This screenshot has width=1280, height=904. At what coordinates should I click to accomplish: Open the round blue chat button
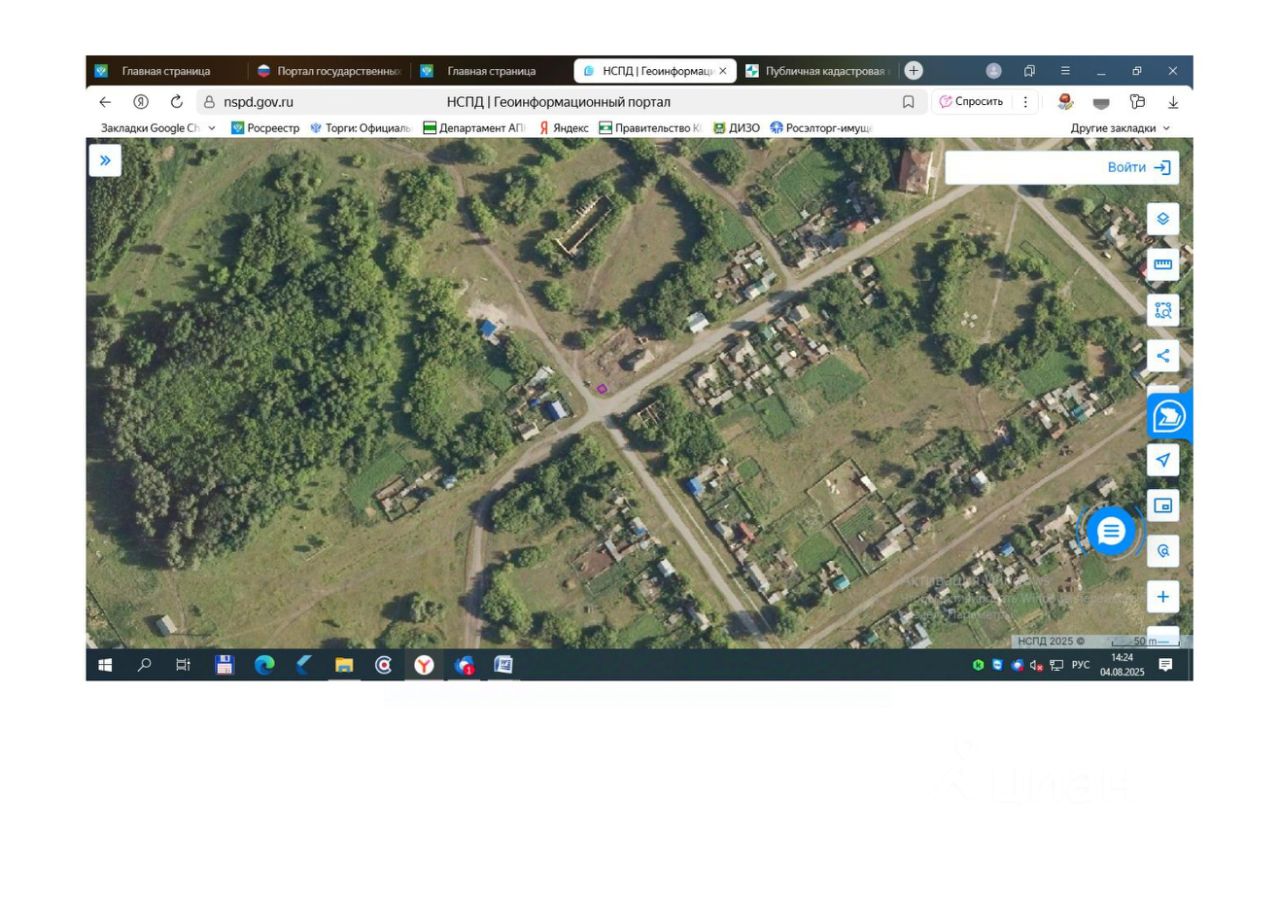click(x=1111, y=531)
